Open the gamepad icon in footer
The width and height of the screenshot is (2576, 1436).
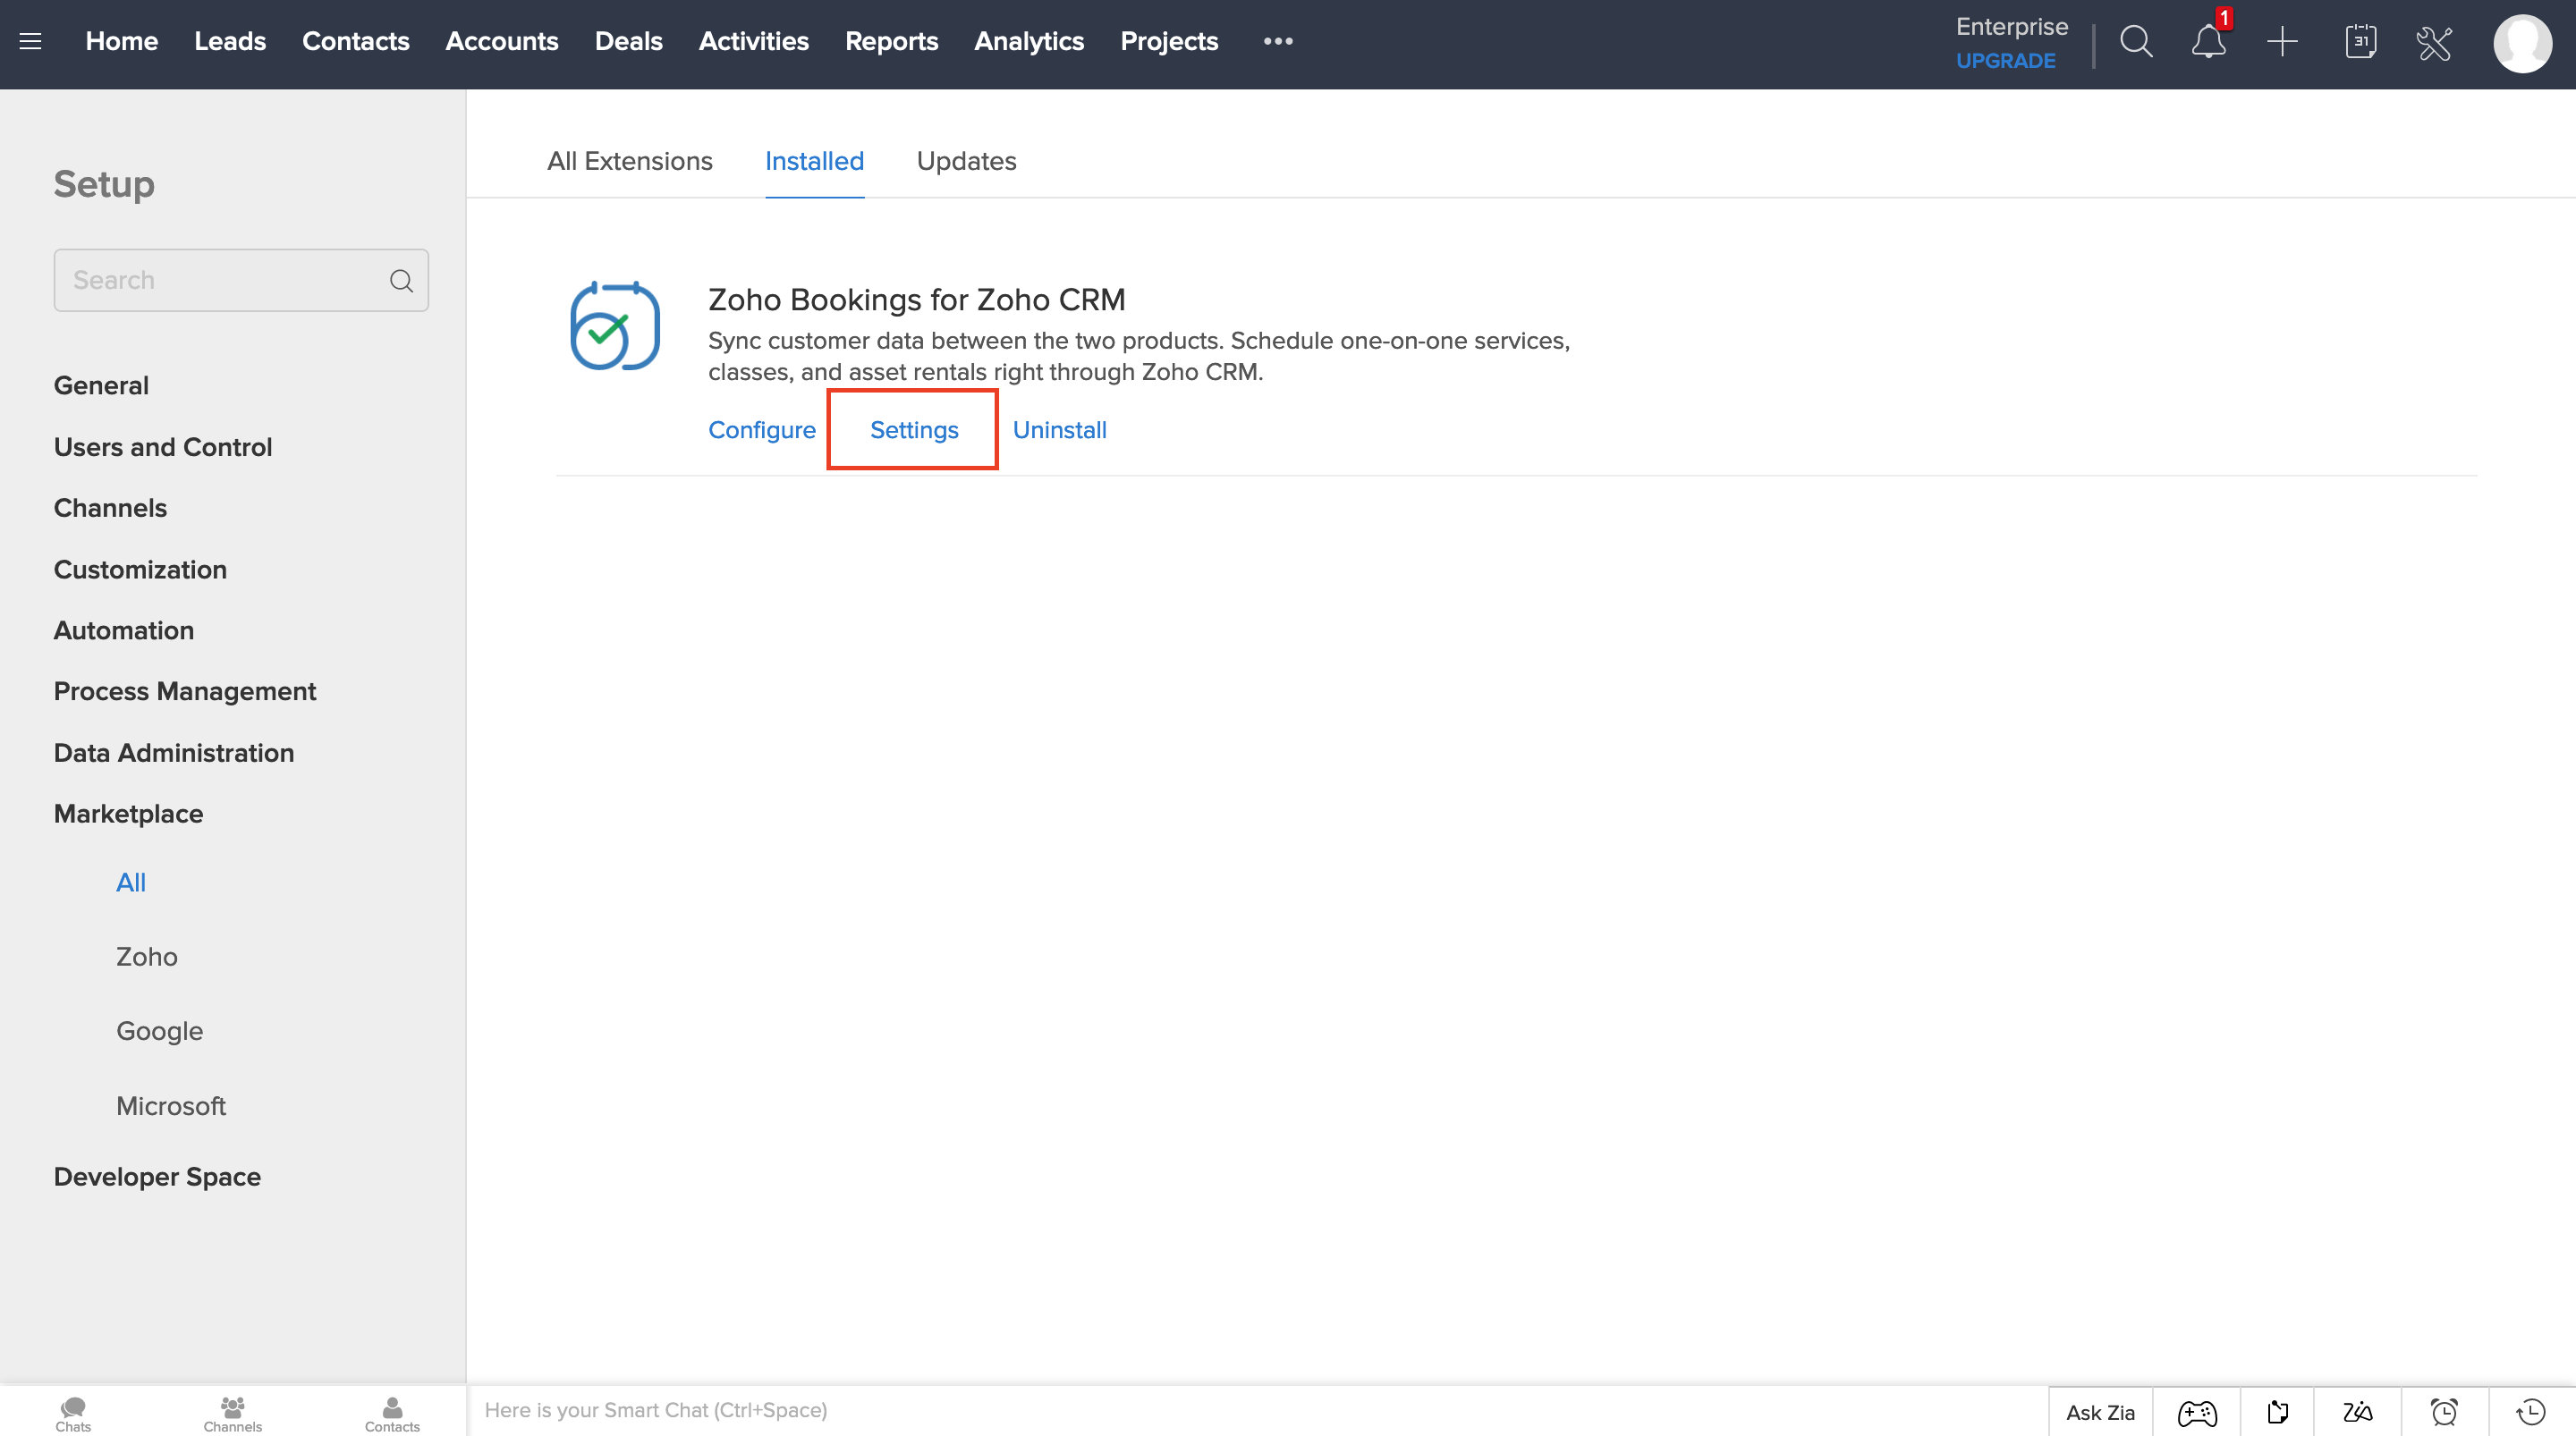(x=2197, y=1411)
